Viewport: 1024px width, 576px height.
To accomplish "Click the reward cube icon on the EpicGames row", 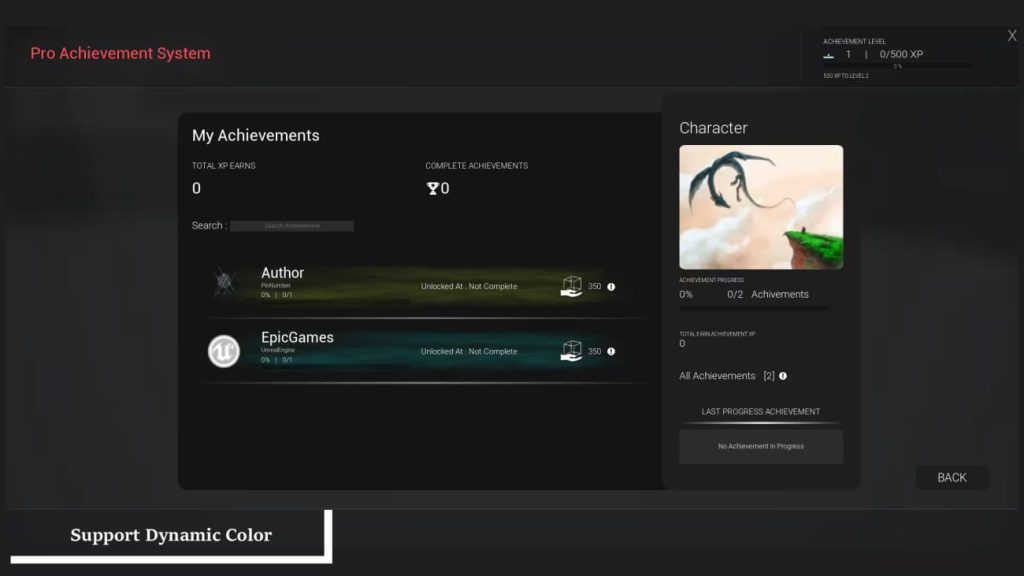I will [x=573, y=351].
